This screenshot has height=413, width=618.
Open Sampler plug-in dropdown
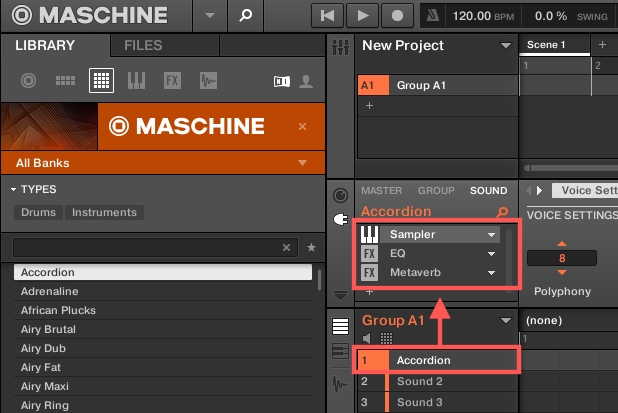pos(491,235)
